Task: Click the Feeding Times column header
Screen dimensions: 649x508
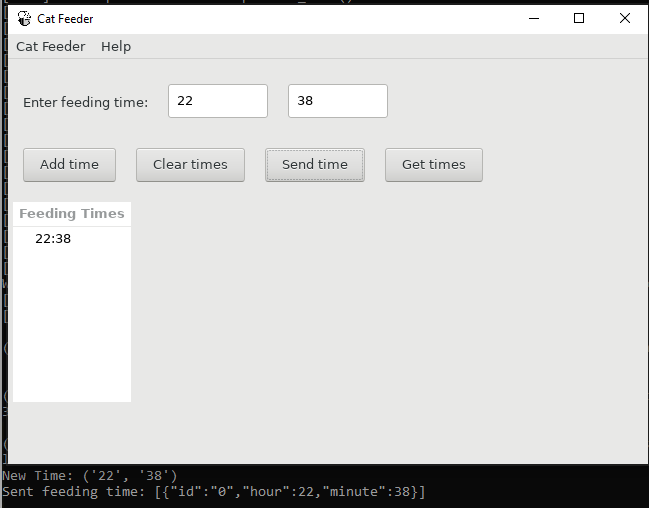Action: (x=72, y=214)
